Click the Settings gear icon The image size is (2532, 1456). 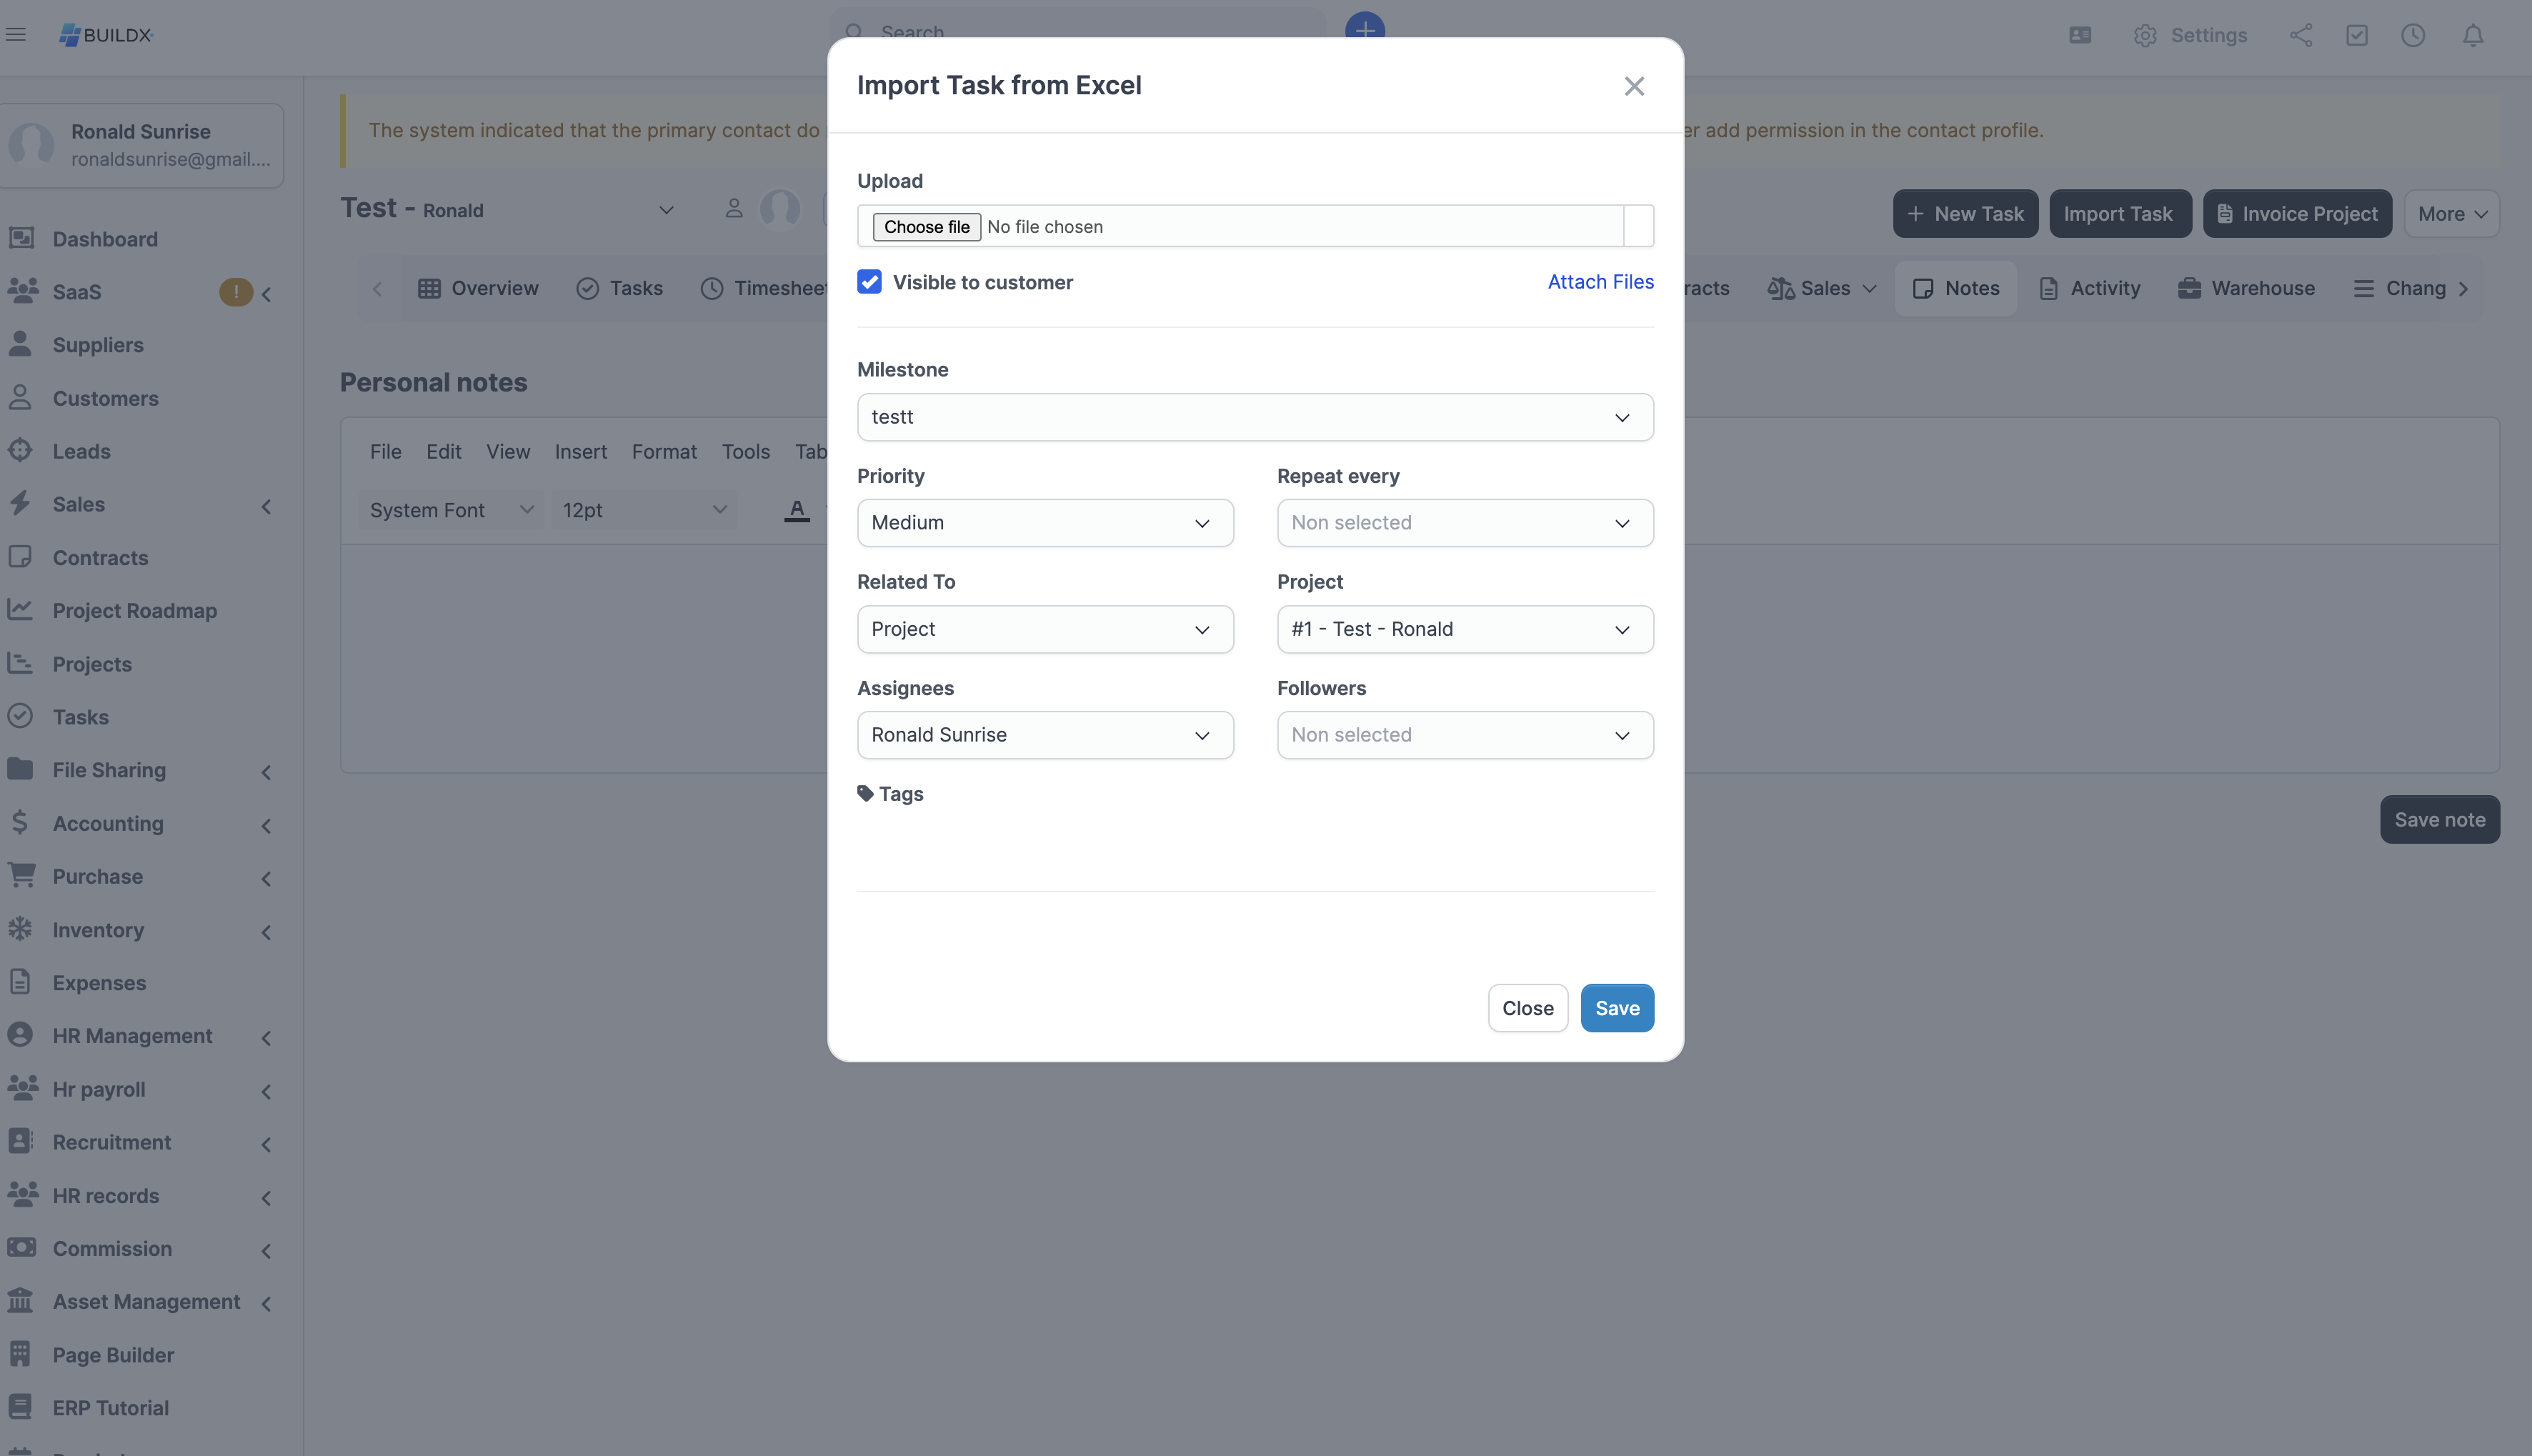2144,36
